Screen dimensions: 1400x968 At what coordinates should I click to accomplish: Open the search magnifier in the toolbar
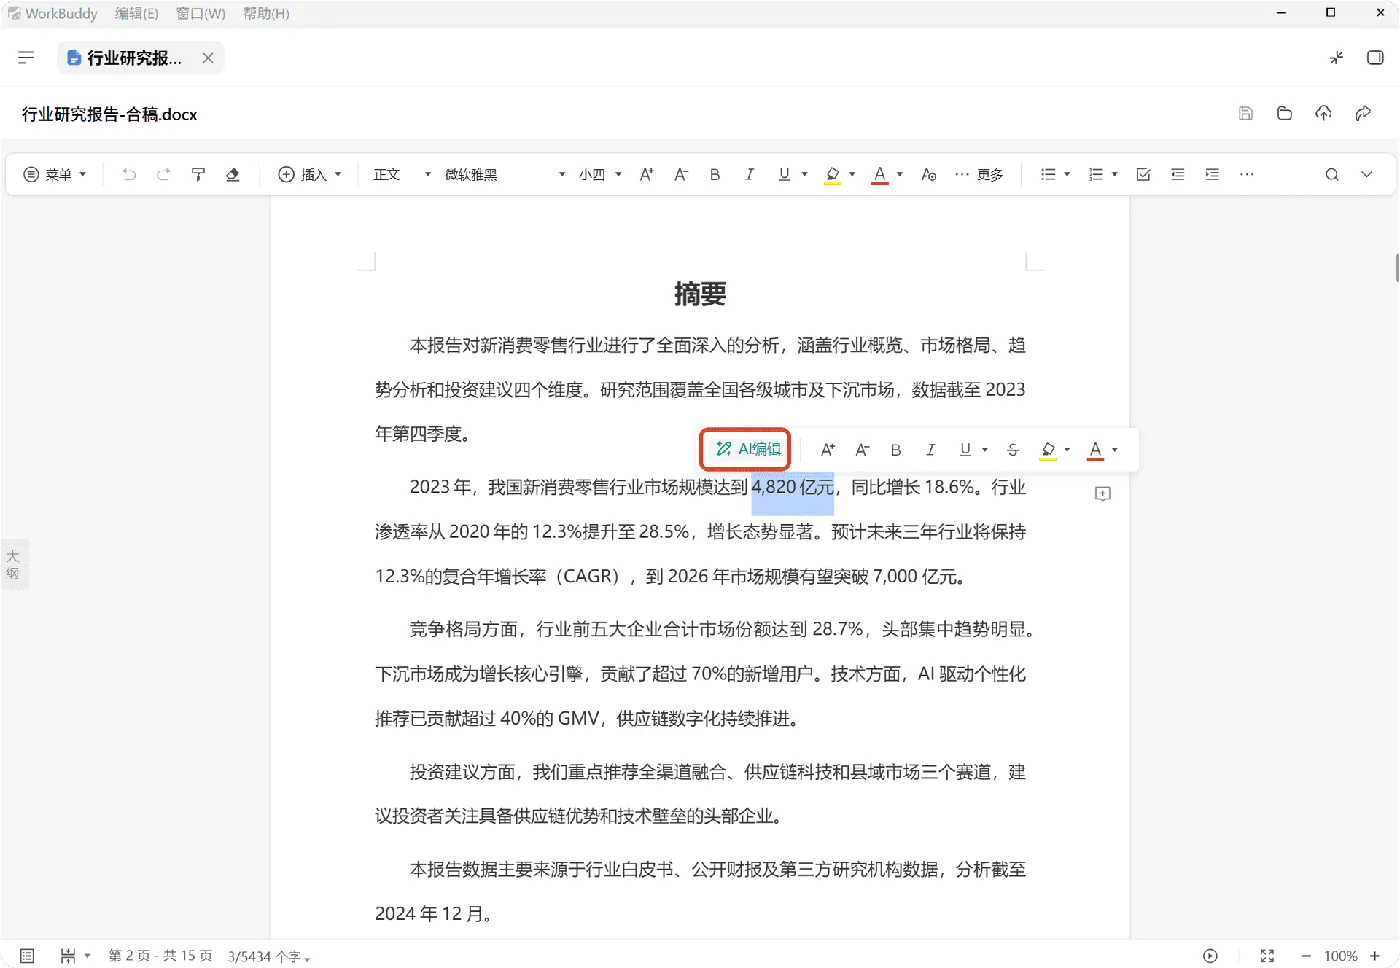1332,175
